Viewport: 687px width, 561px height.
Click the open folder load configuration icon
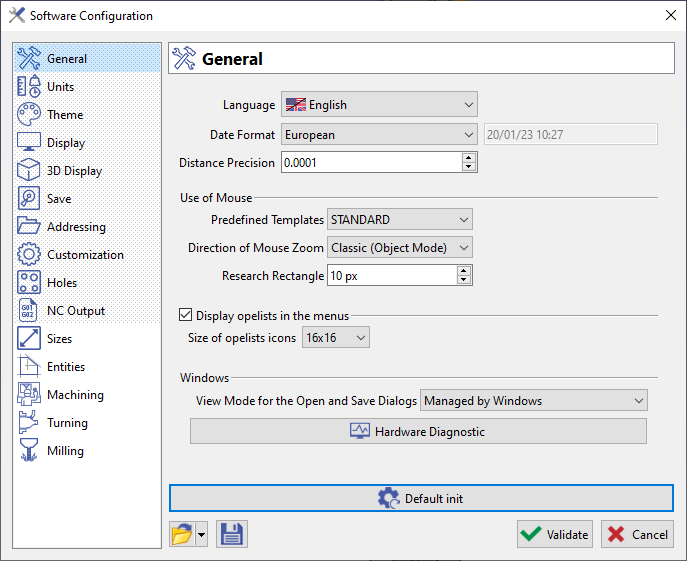point(181,534)
